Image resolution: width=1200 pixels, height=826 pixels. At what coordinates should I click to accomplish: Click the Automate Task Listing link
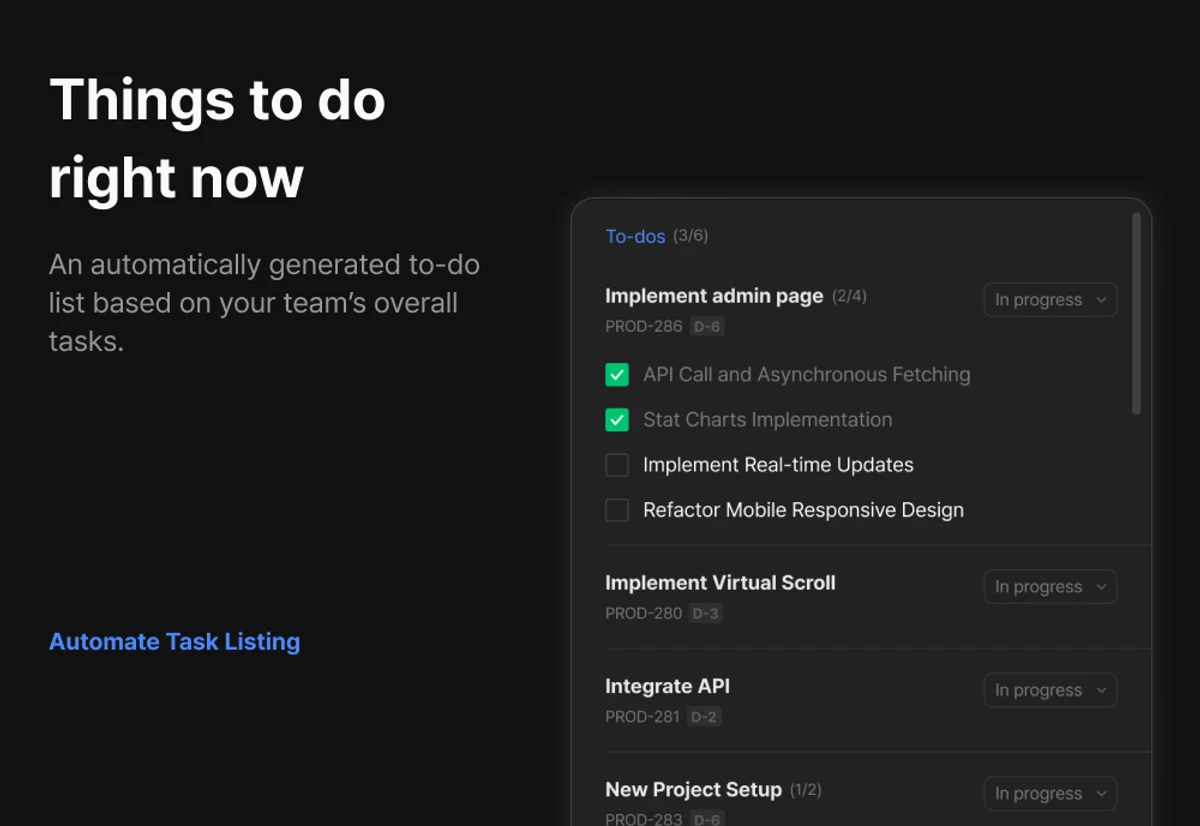click(x=175, y=642)
